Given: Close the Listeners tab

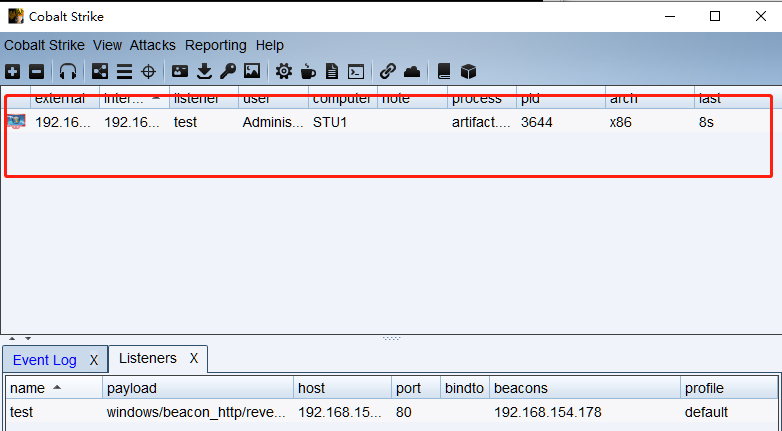Looking at the screenshot, I should (194, 358).
